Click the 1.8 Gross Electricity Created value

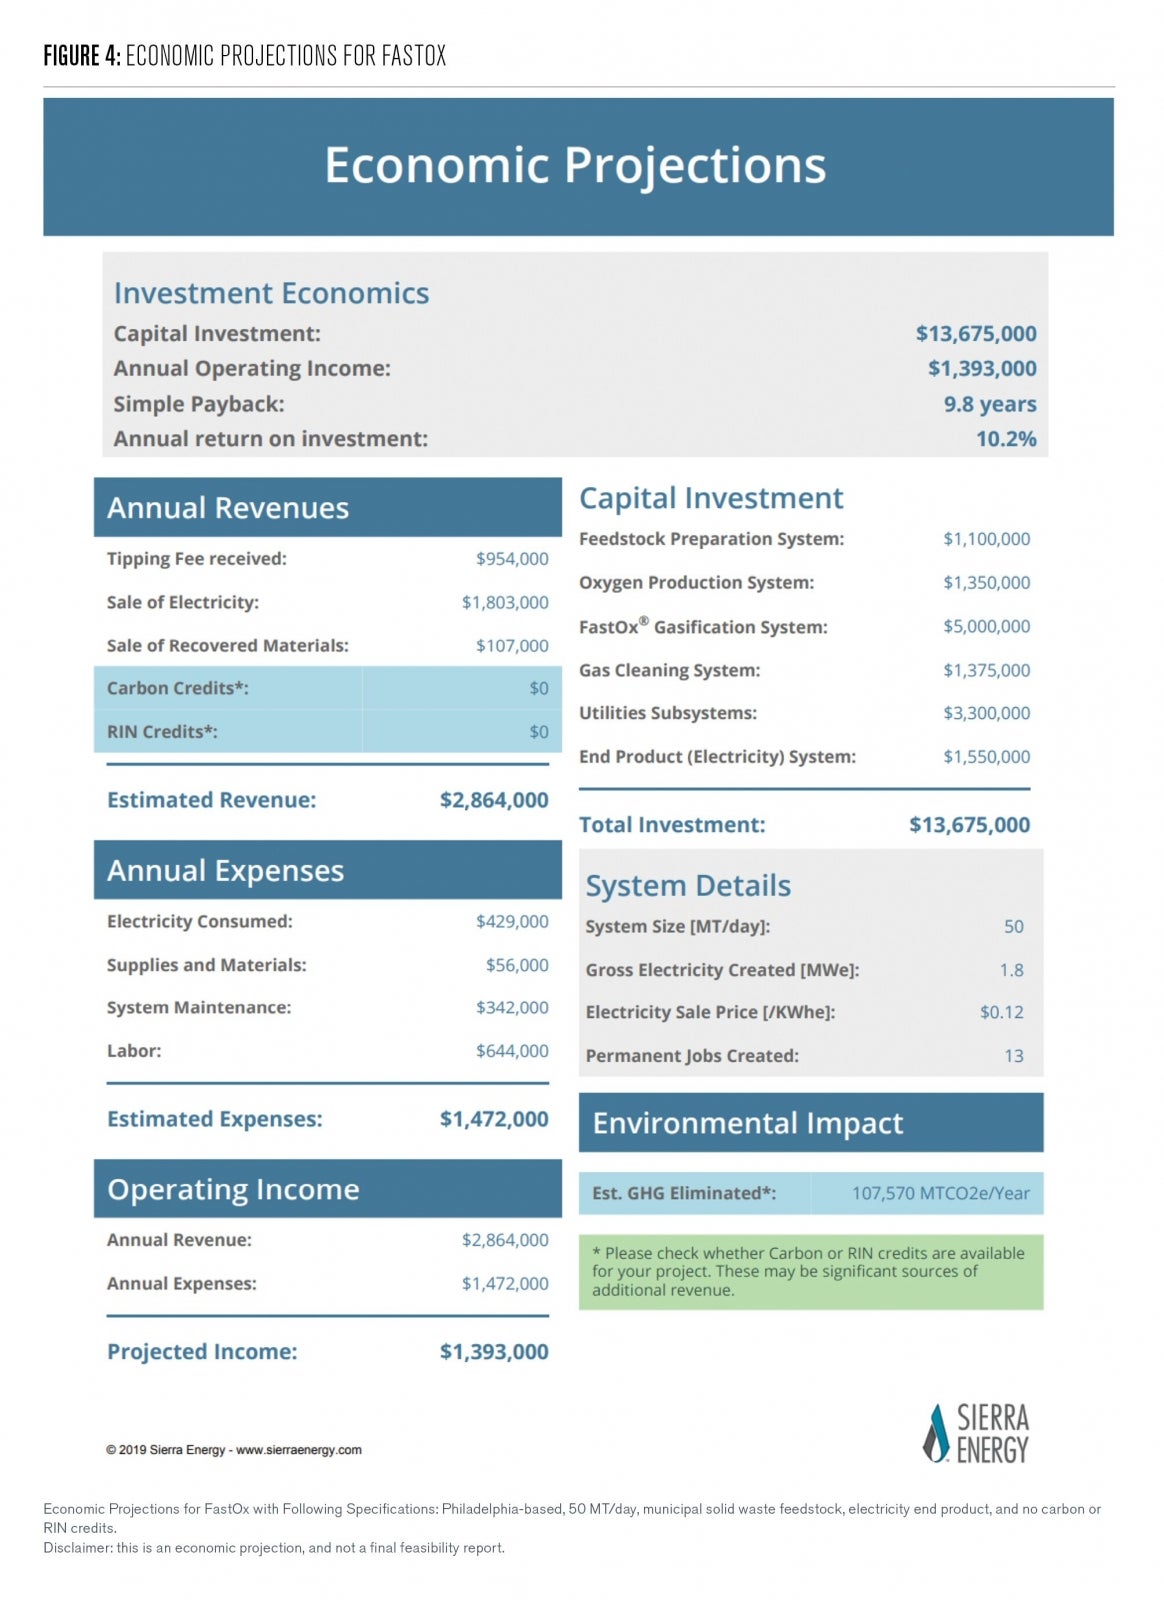click(1012, 970)
